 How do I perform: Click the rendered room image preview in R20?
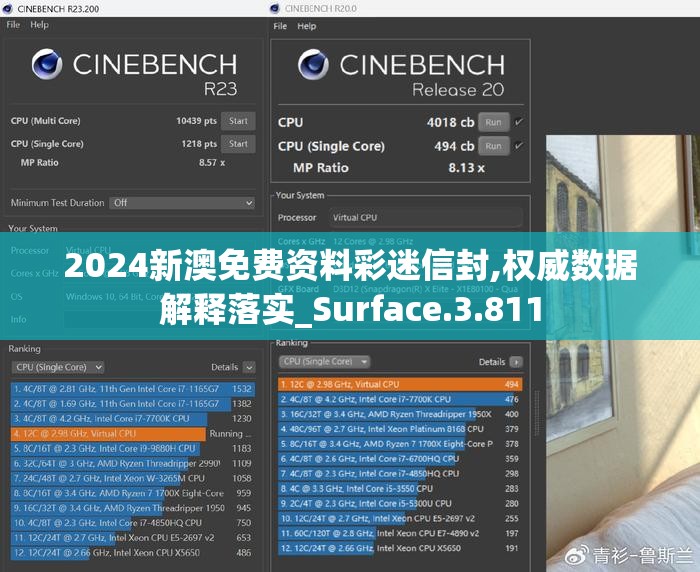tap(623, 353)
